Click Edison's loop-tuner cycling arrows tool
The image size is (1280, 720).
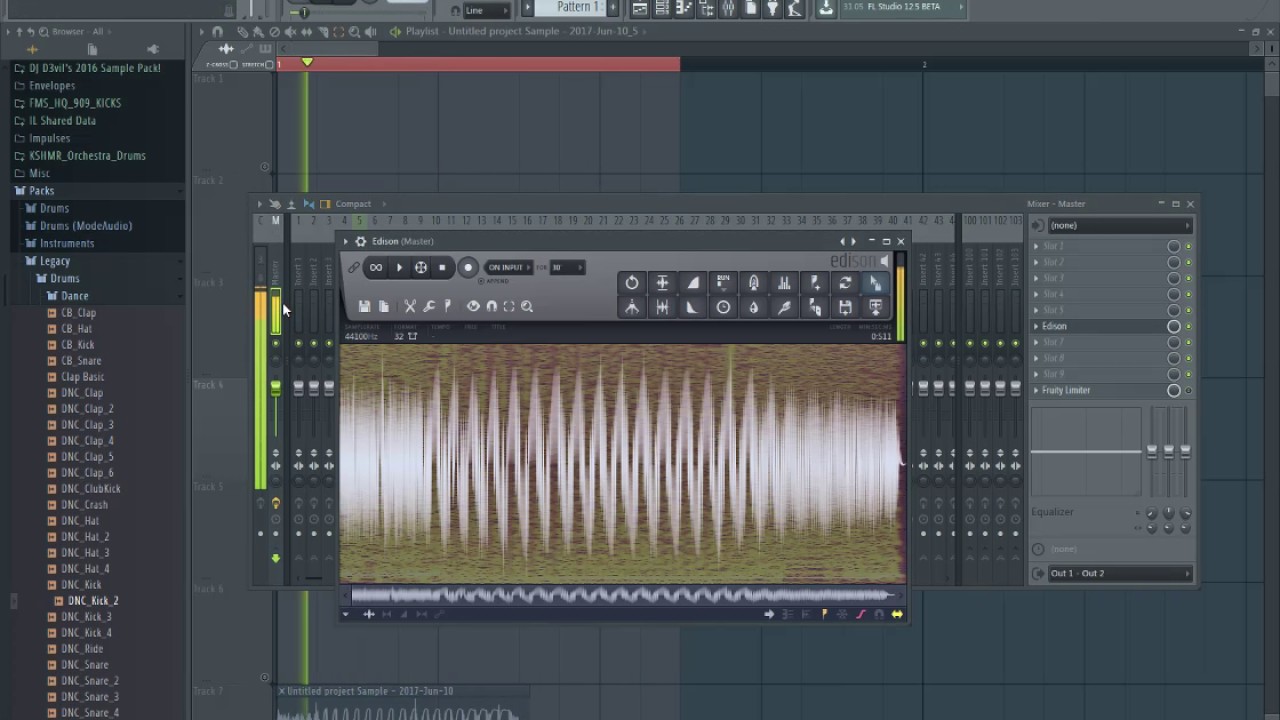[845, 283]
